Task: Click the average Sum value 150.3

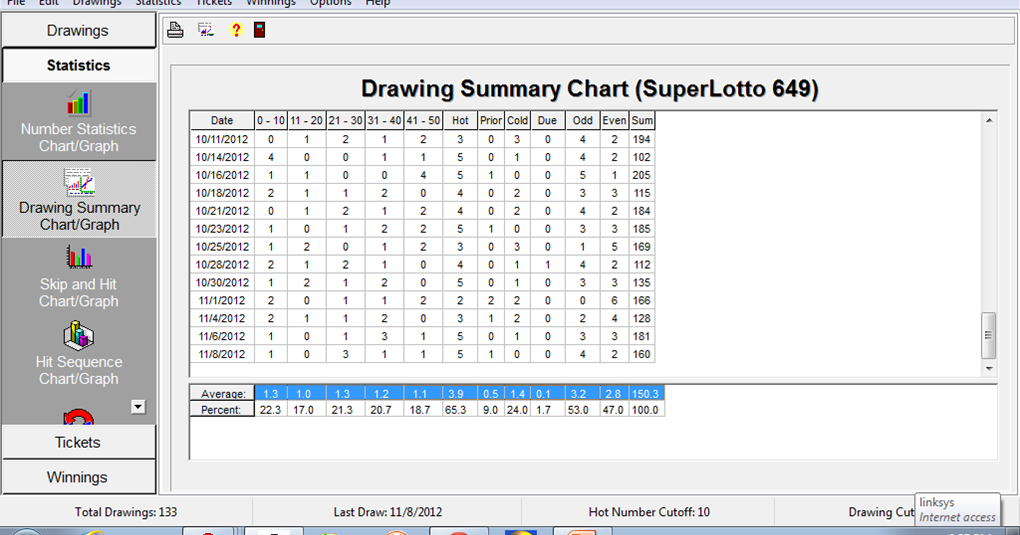Action: pos(646,394)
